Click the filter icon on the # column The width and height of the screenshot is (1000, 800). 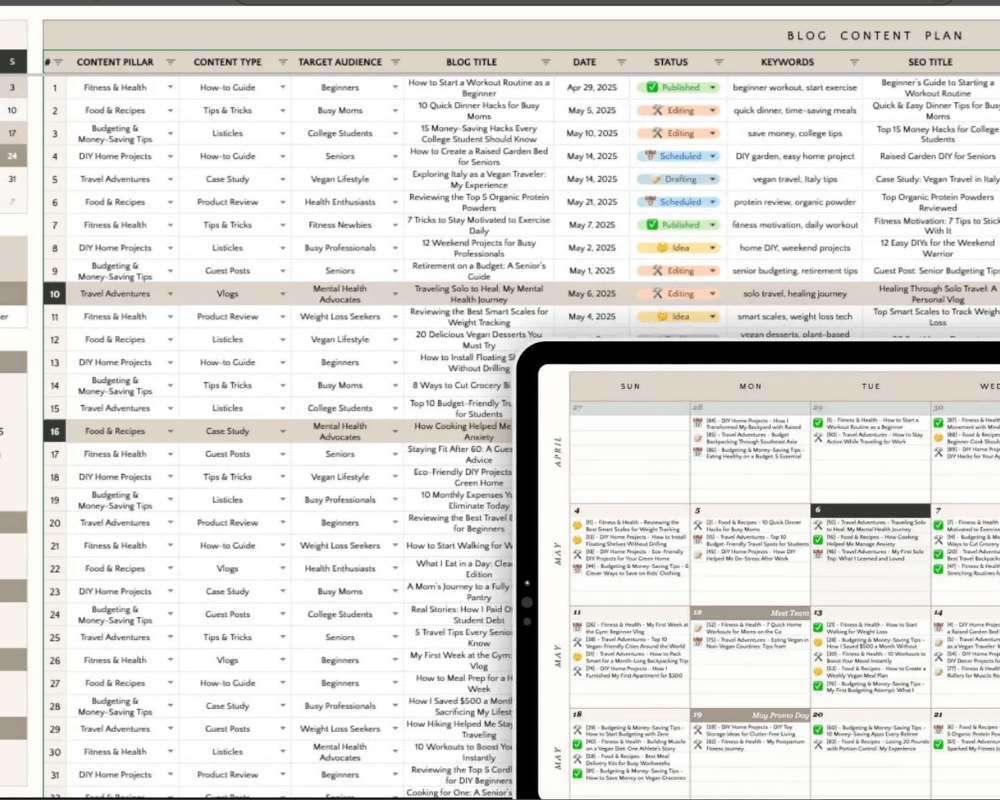click(x=58, y=63)
